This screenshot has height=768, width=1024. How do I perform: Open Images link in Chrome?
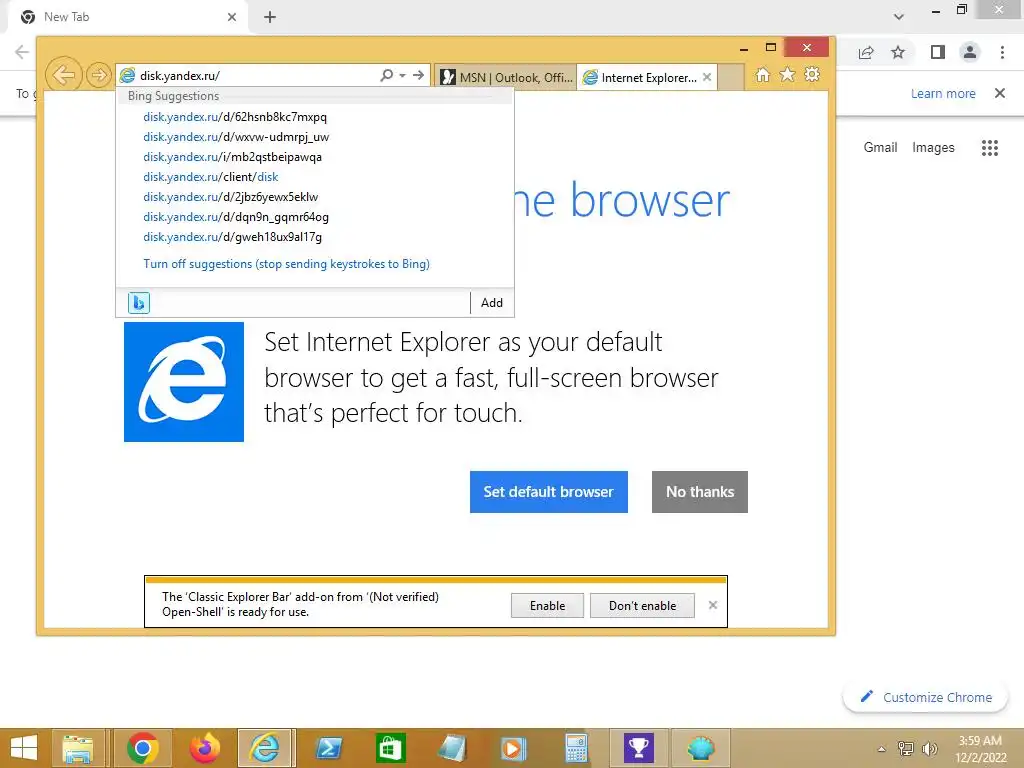(x=933, y=148)
